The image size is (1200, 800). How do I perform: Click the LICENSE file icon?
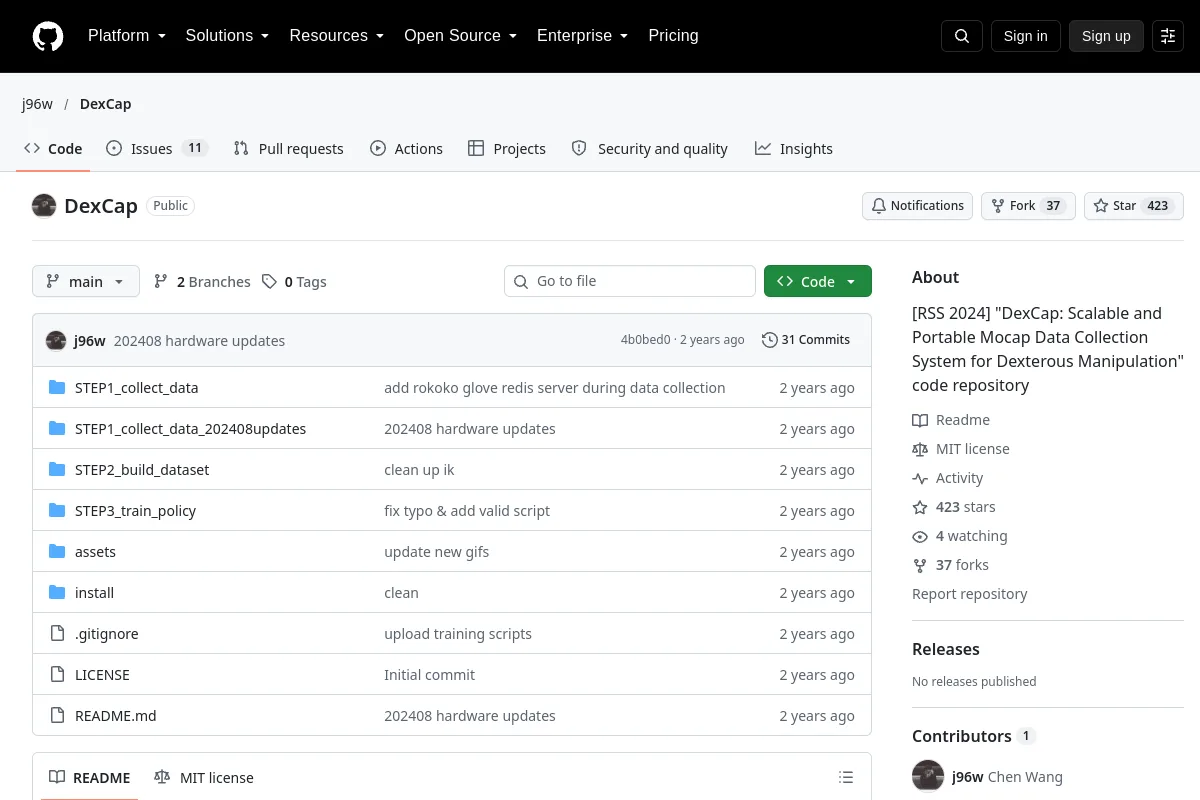click(57, 675)
